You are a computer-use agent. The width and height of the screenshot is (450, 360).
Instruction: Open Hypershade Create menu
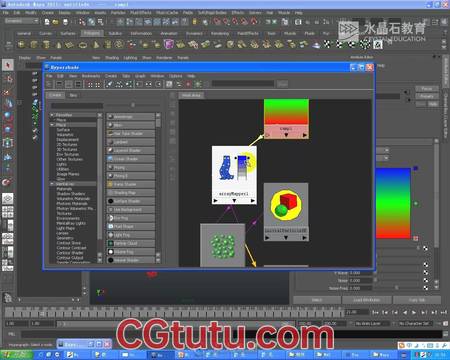click(x=111, y=76)
